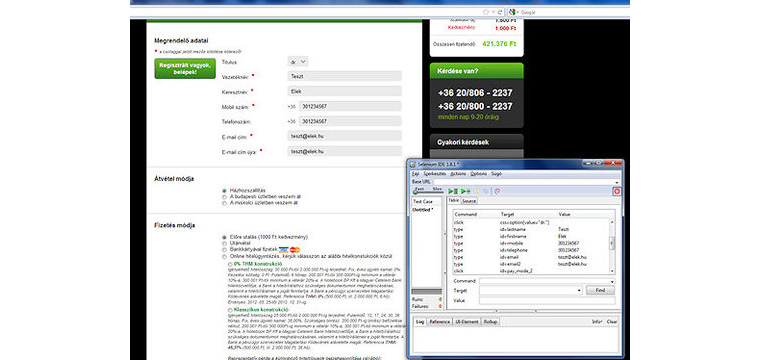Open the Options menu in Selenium IDE
Screen dimensions: 760x360
click(479, 173)
